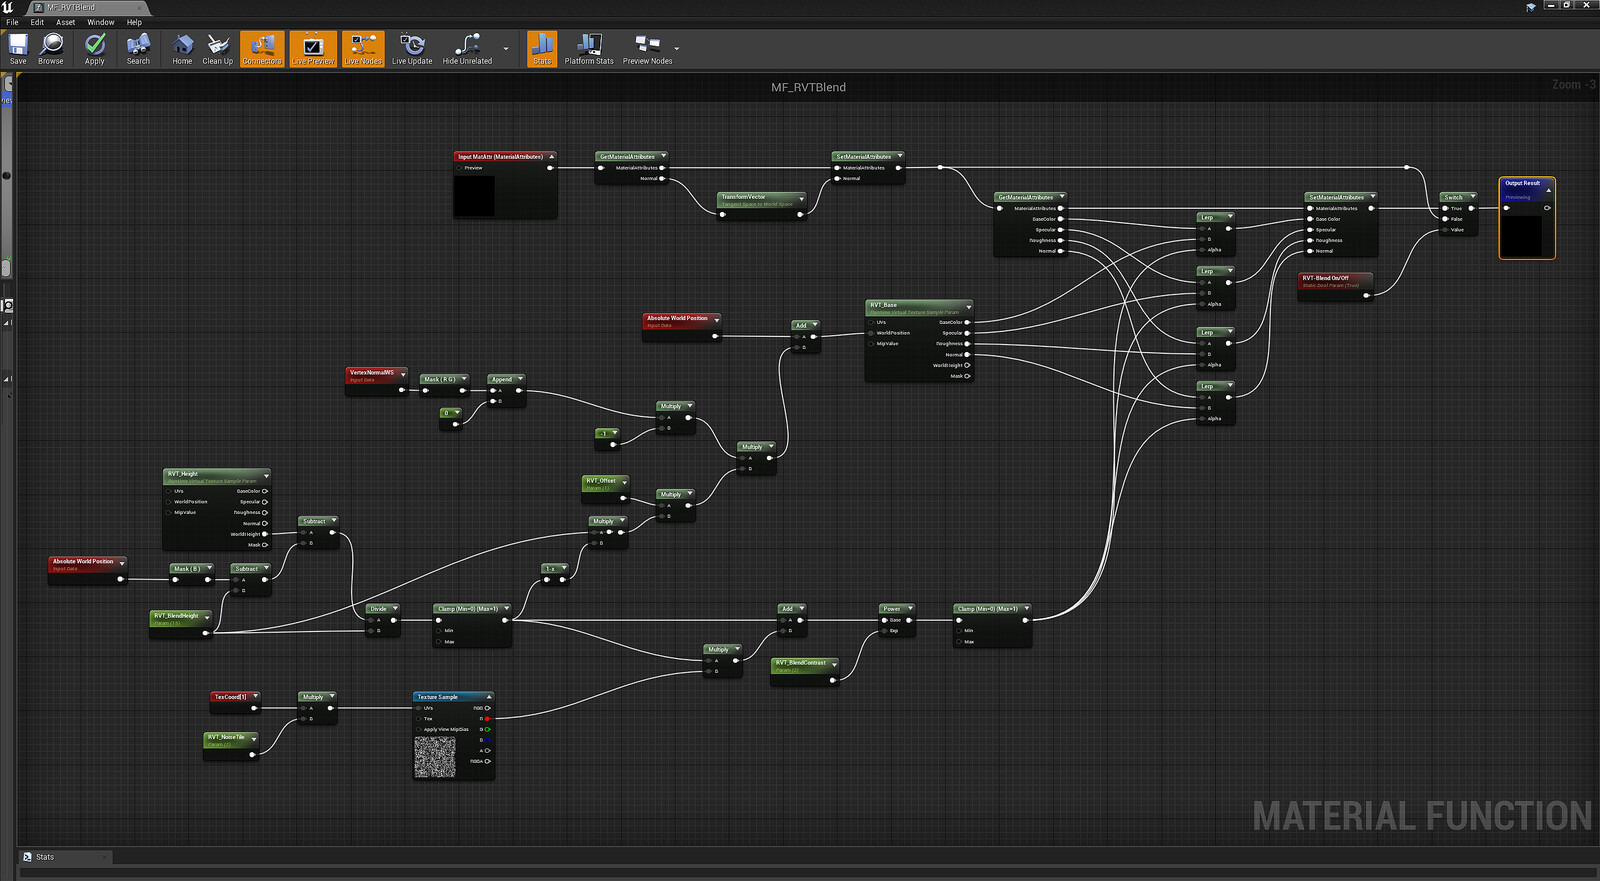Expand the TransformVector node chevron
1600x881 pixels.
pos(801,198)
